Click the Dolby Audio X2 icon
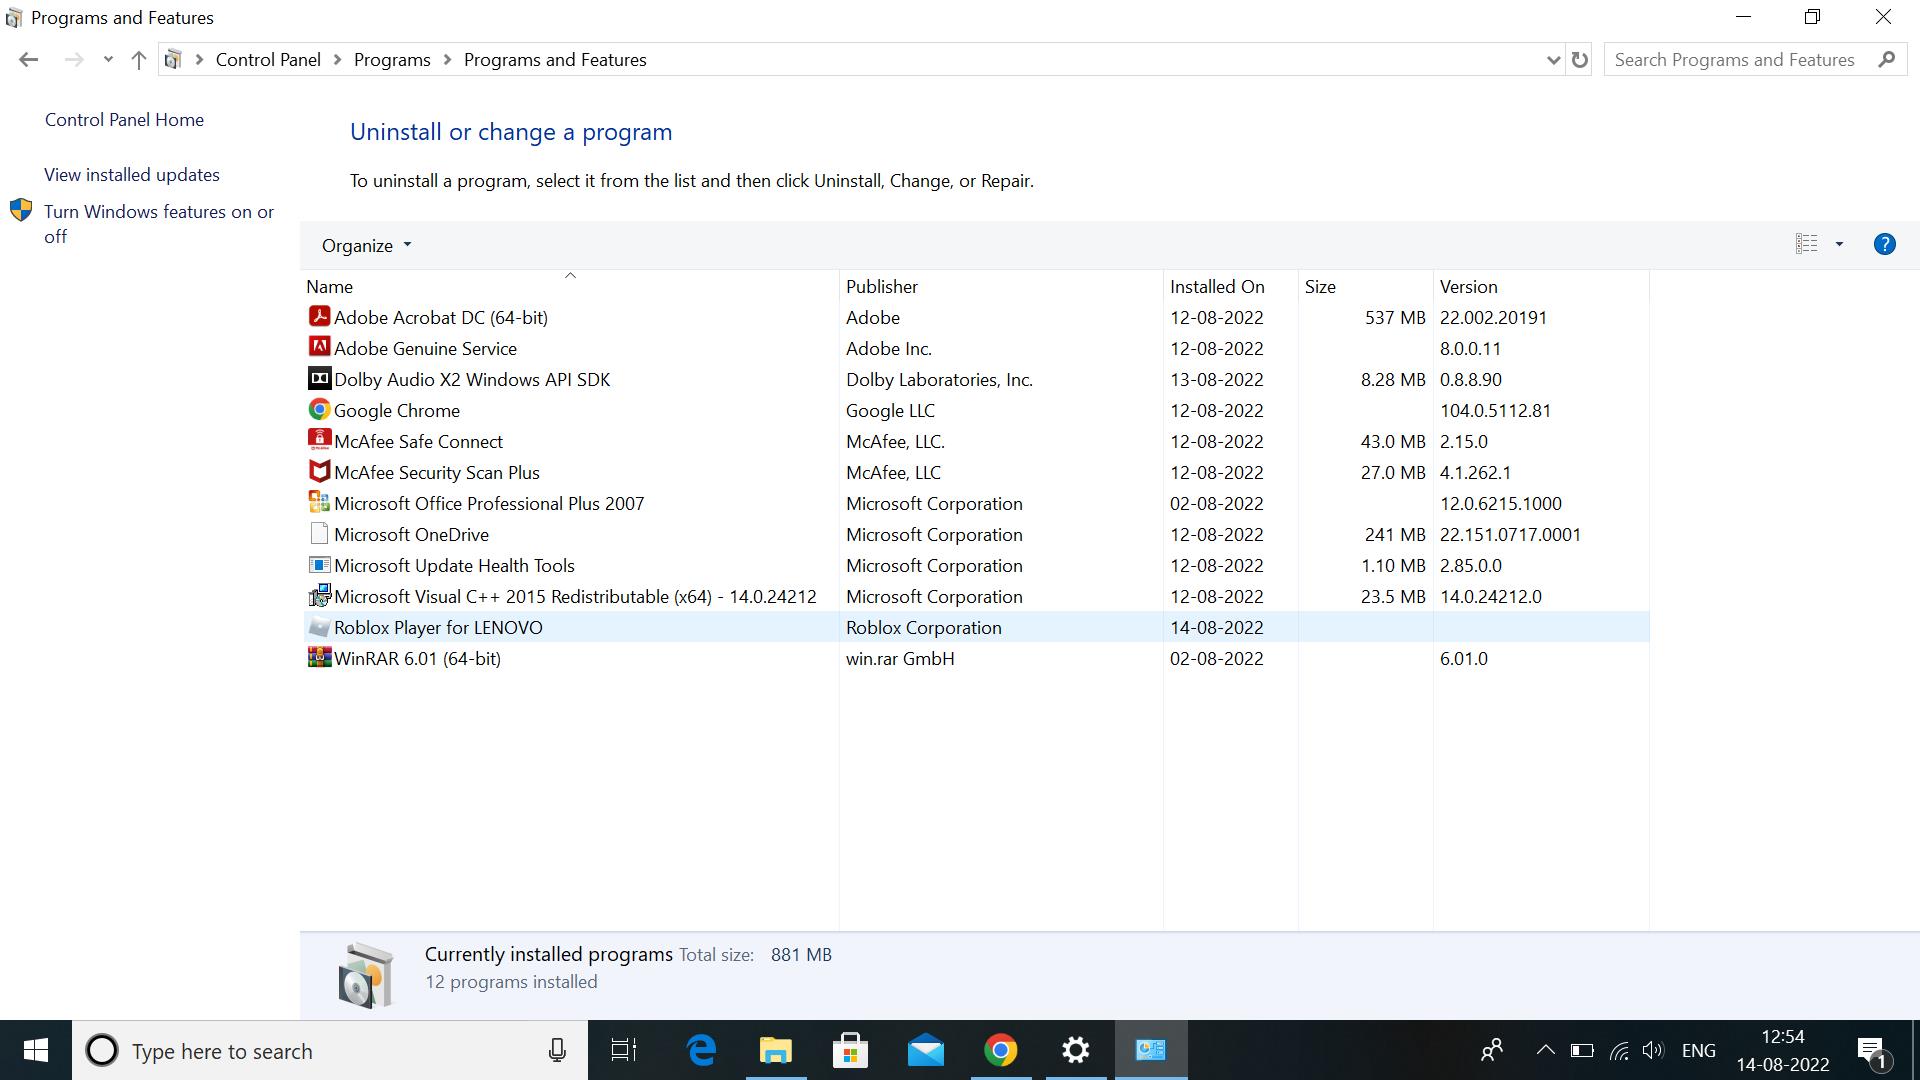 click(x=319, y=379)
